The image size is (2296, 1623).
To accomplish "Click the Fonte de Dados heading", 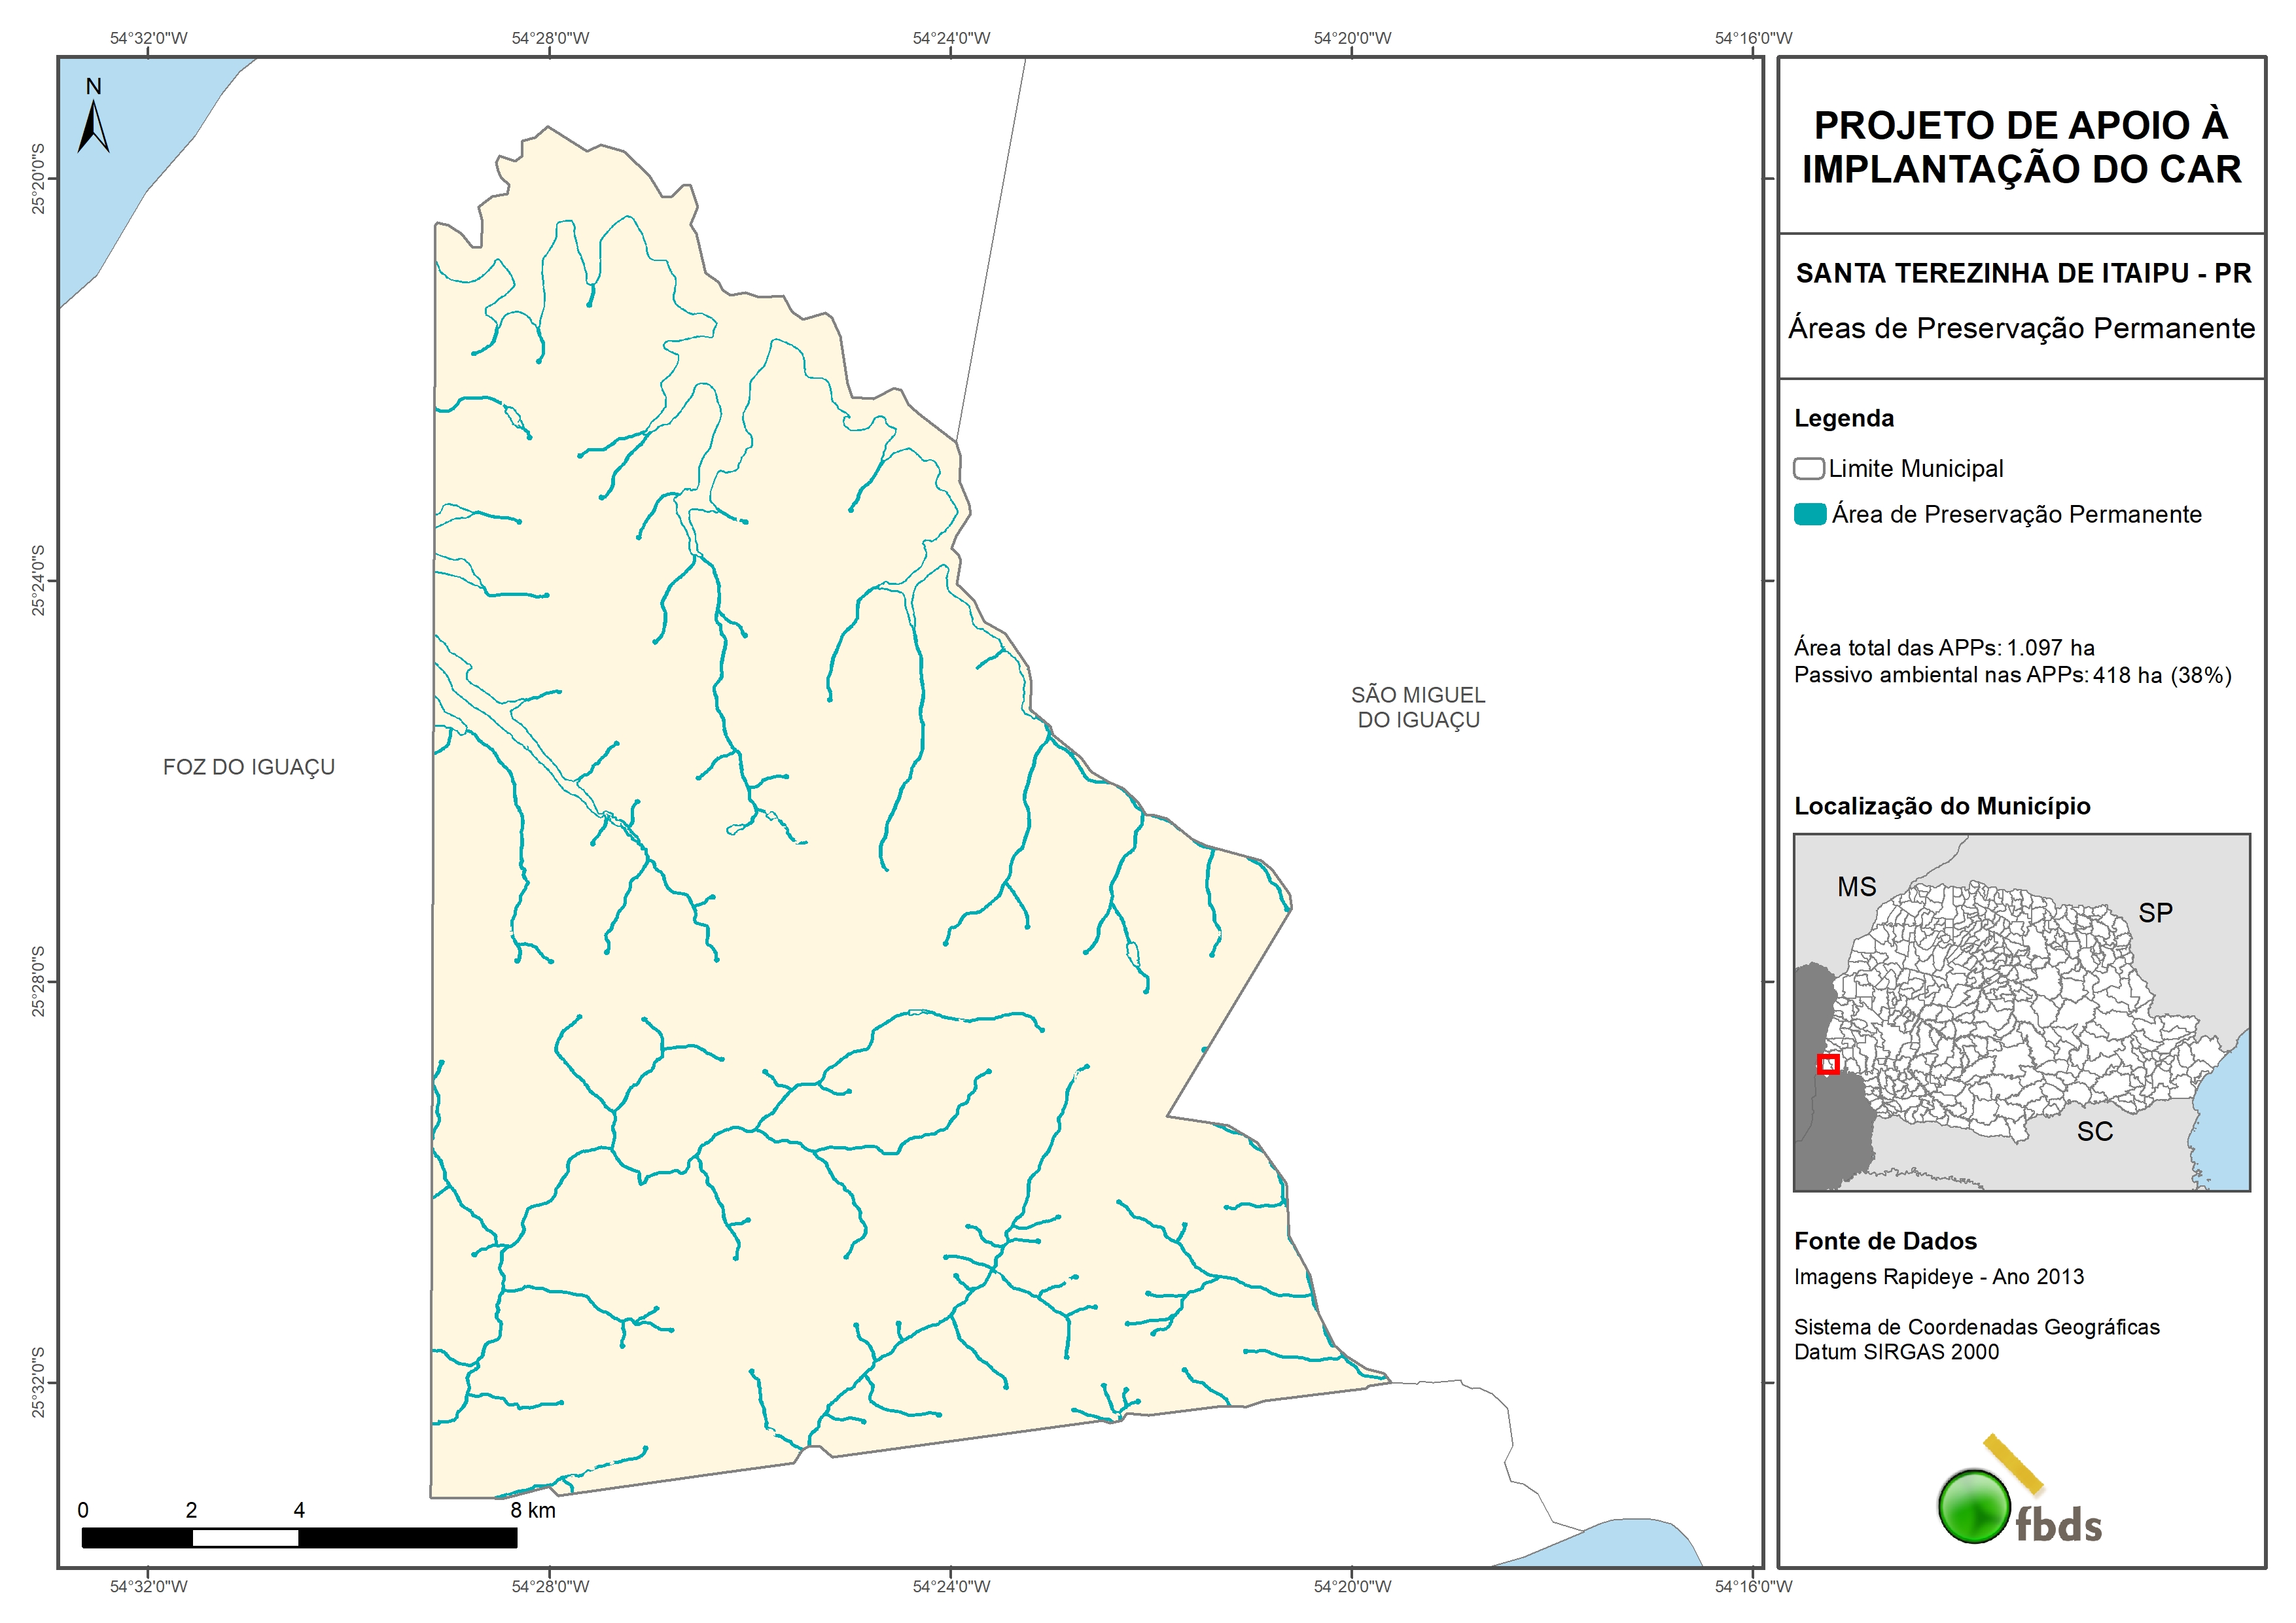I will [x=1885, y=1241].
